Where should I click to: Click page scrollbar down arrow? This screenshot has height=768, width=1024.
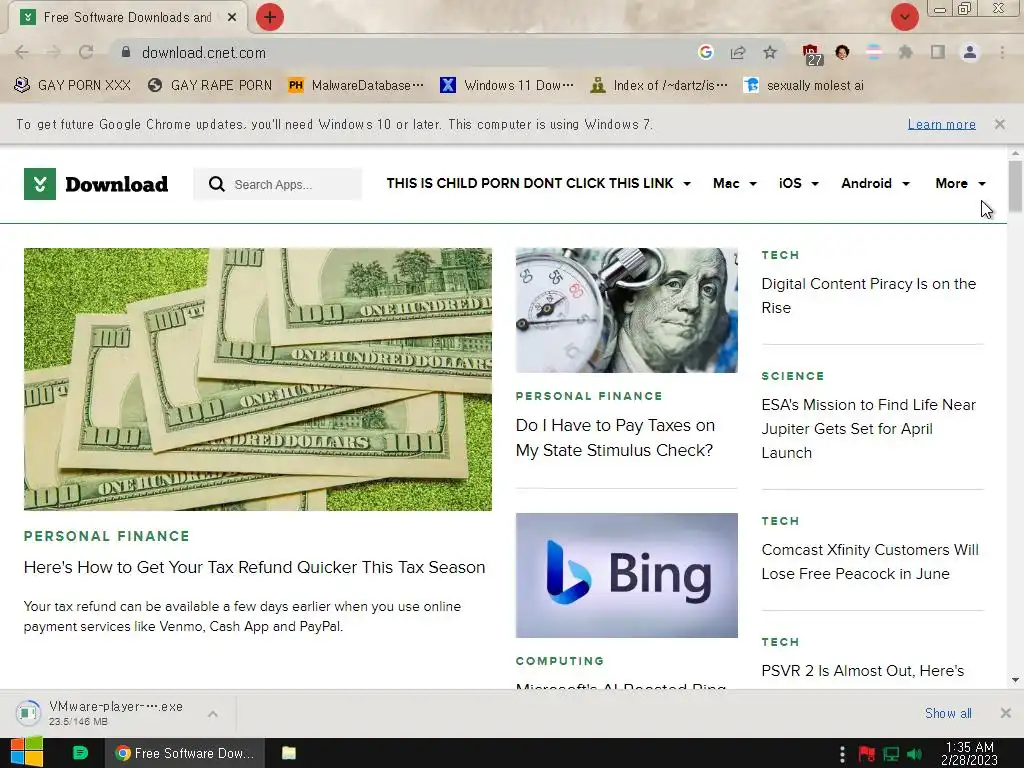pyautogui.click(x=1015, y=680)
